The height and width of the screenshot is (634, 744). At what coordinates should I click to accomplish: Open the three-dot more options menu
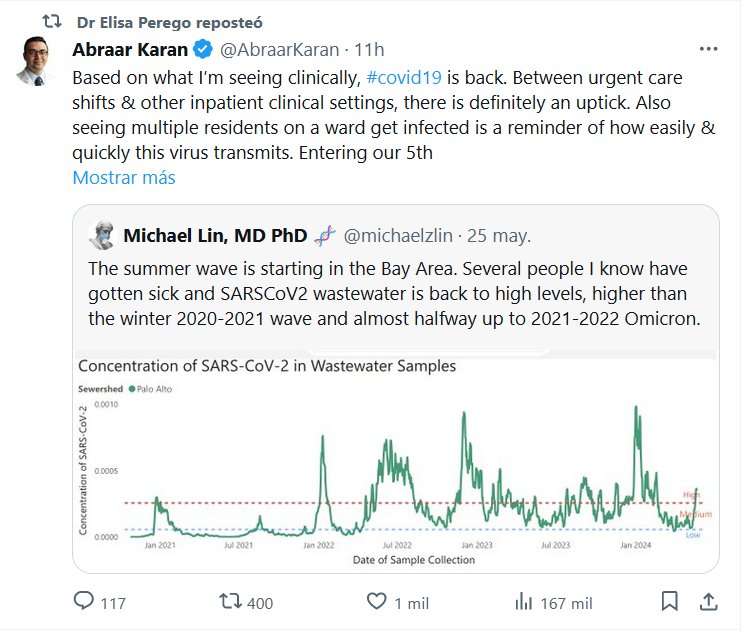[708, 49]
